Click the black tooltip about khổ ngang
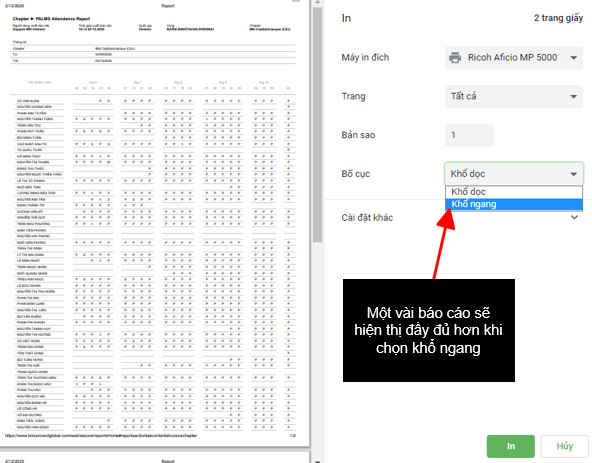Image resolution: width=592 pixels, height=463 pixels. tap(429, 330)
